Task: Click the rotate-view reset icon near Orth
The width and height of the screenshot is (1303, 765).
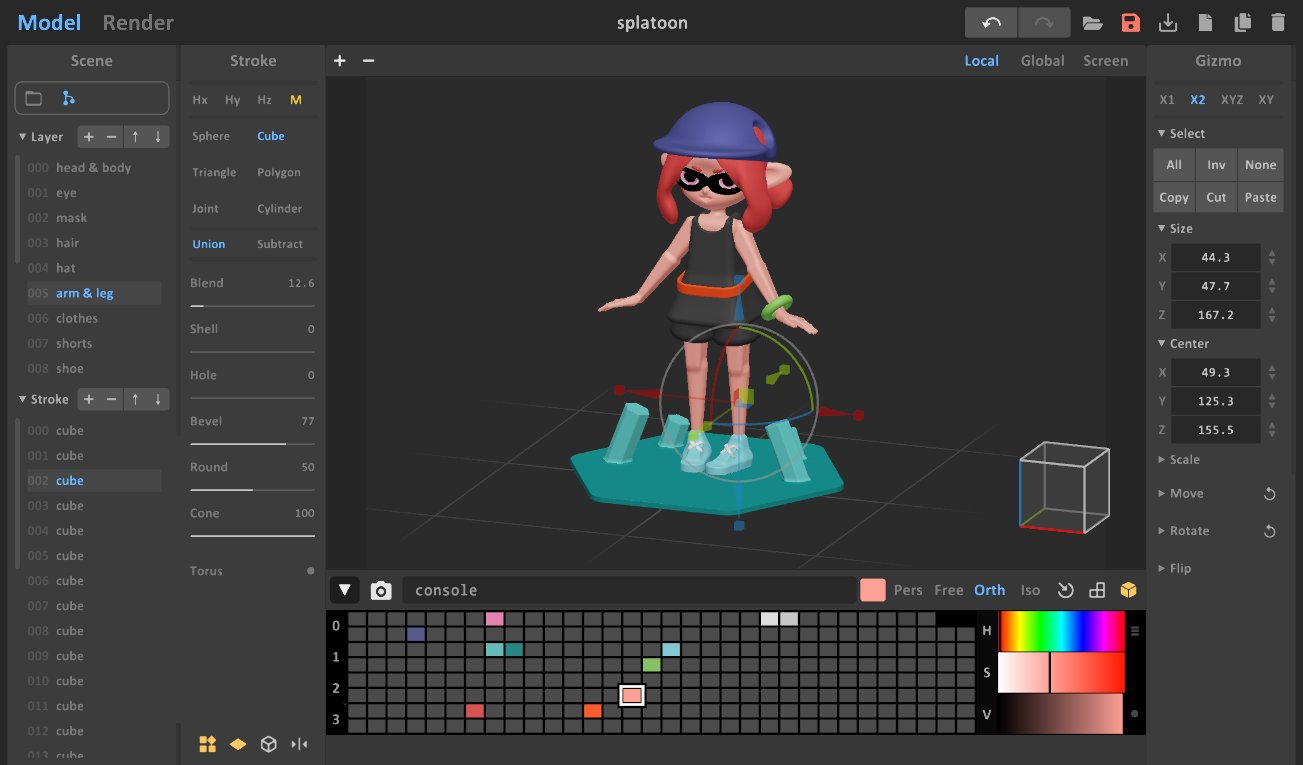Action: (x=1064, y=590)
